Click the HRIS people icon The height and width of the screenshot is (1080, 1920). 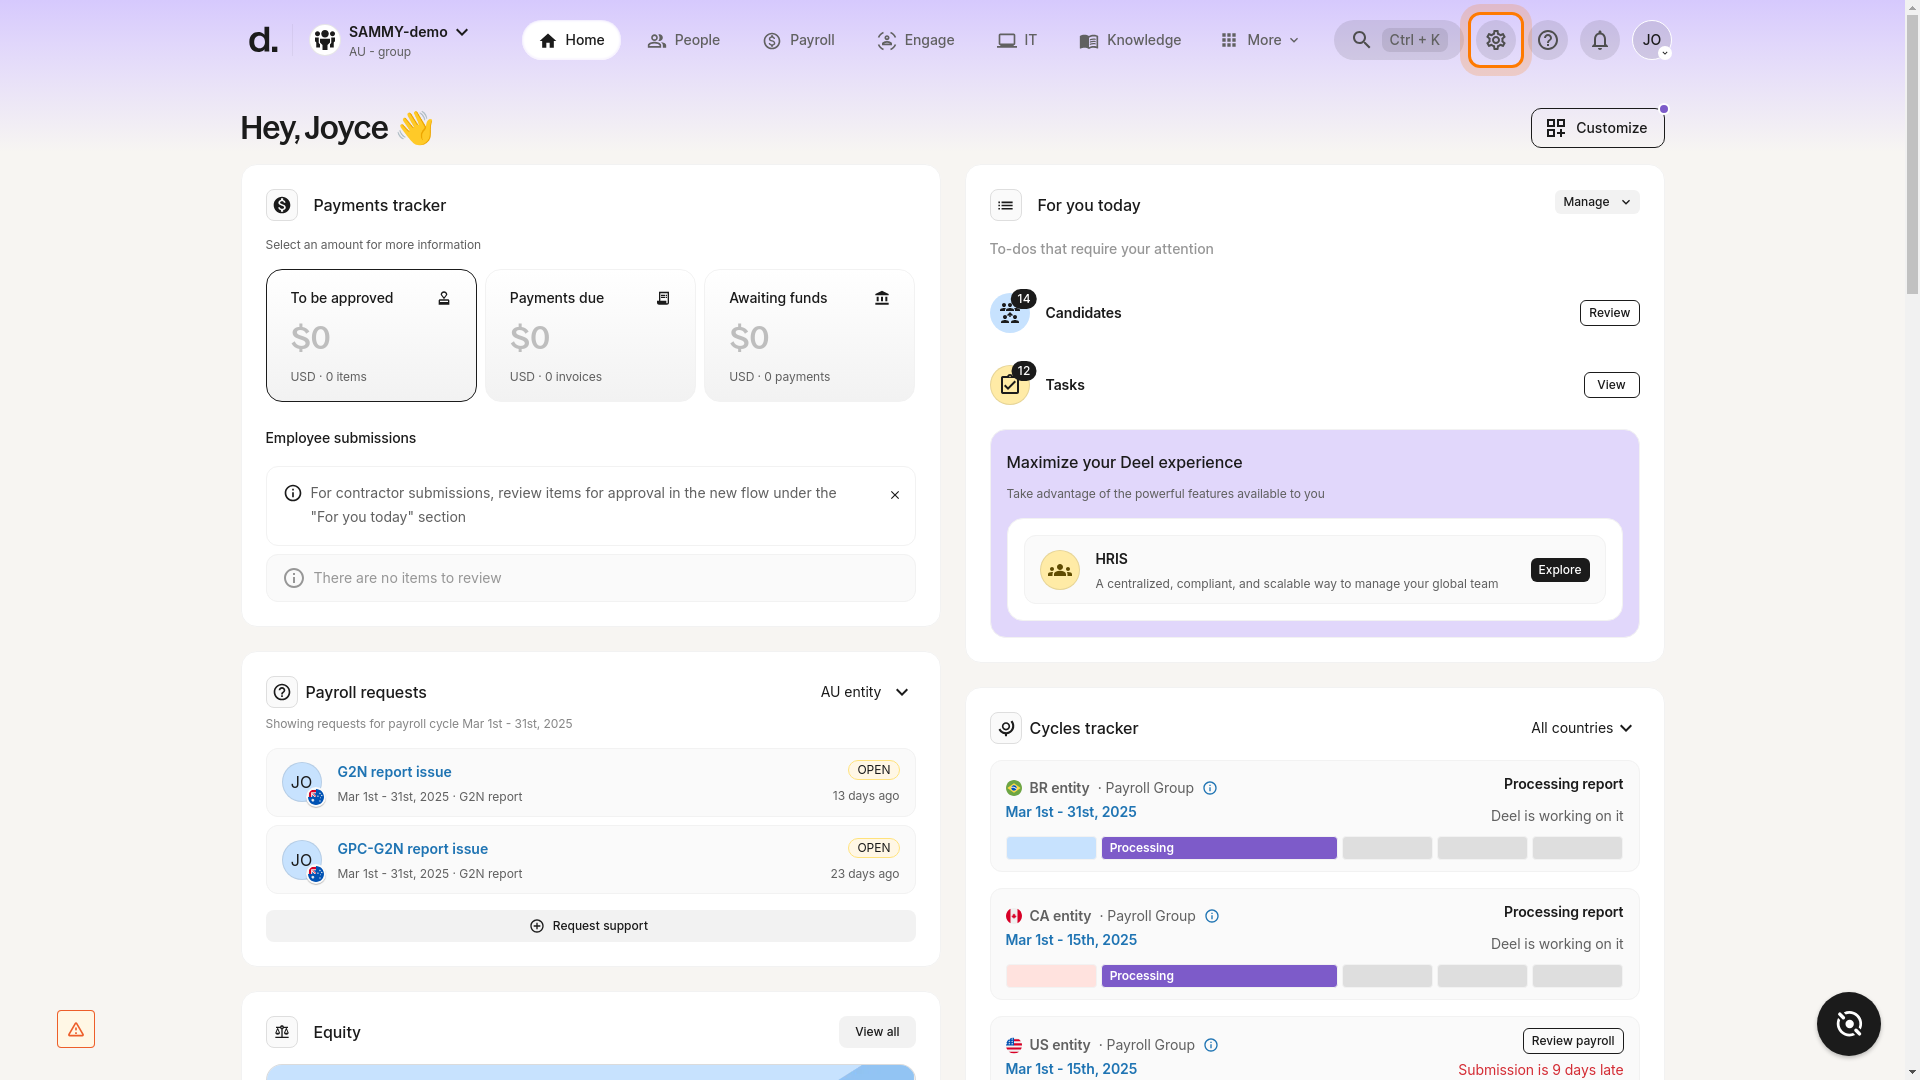pyautogui.click(x=1059, y=570)
